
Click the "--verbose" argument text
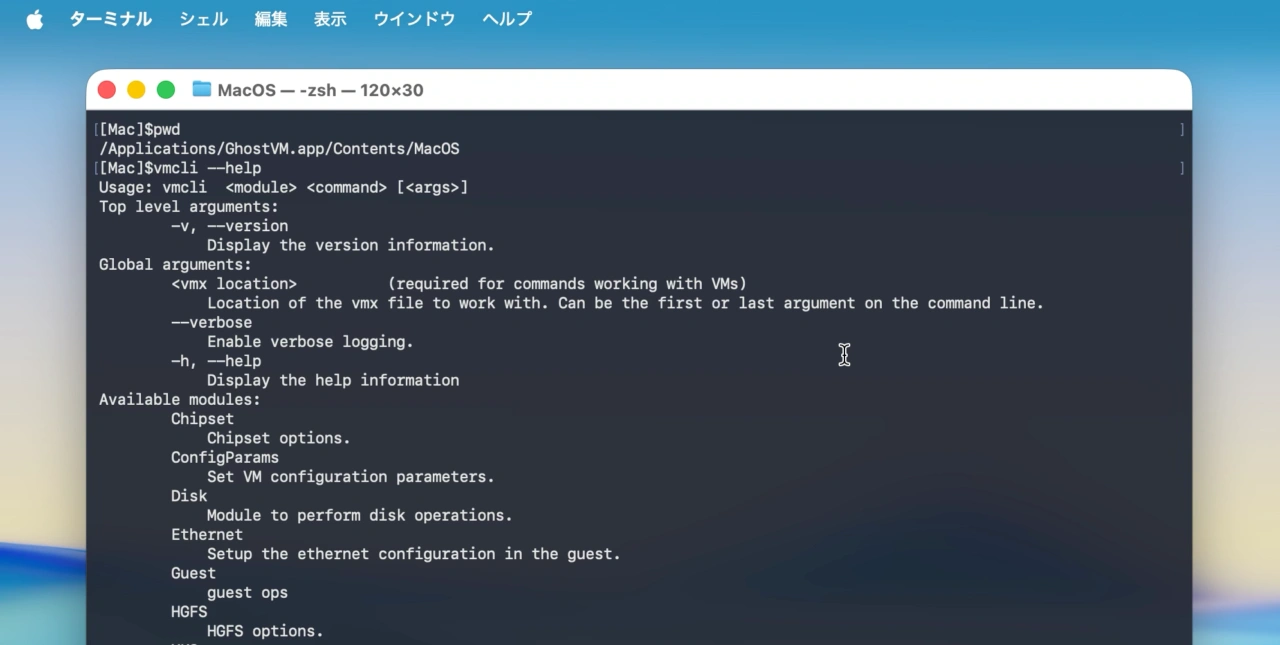(211, 323)
